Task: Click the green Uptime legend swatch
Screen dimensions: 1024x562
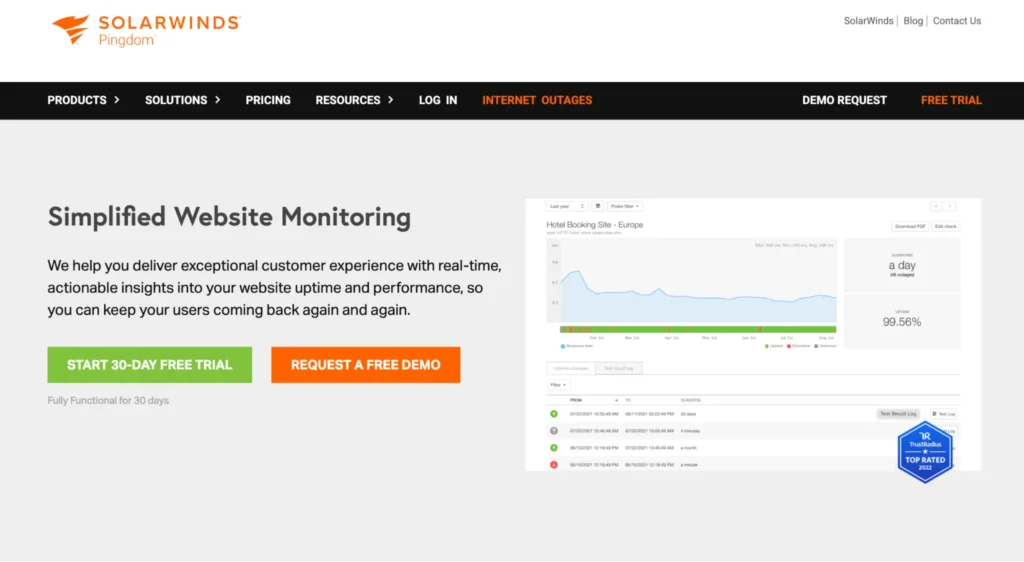Action: coord(767,346)
